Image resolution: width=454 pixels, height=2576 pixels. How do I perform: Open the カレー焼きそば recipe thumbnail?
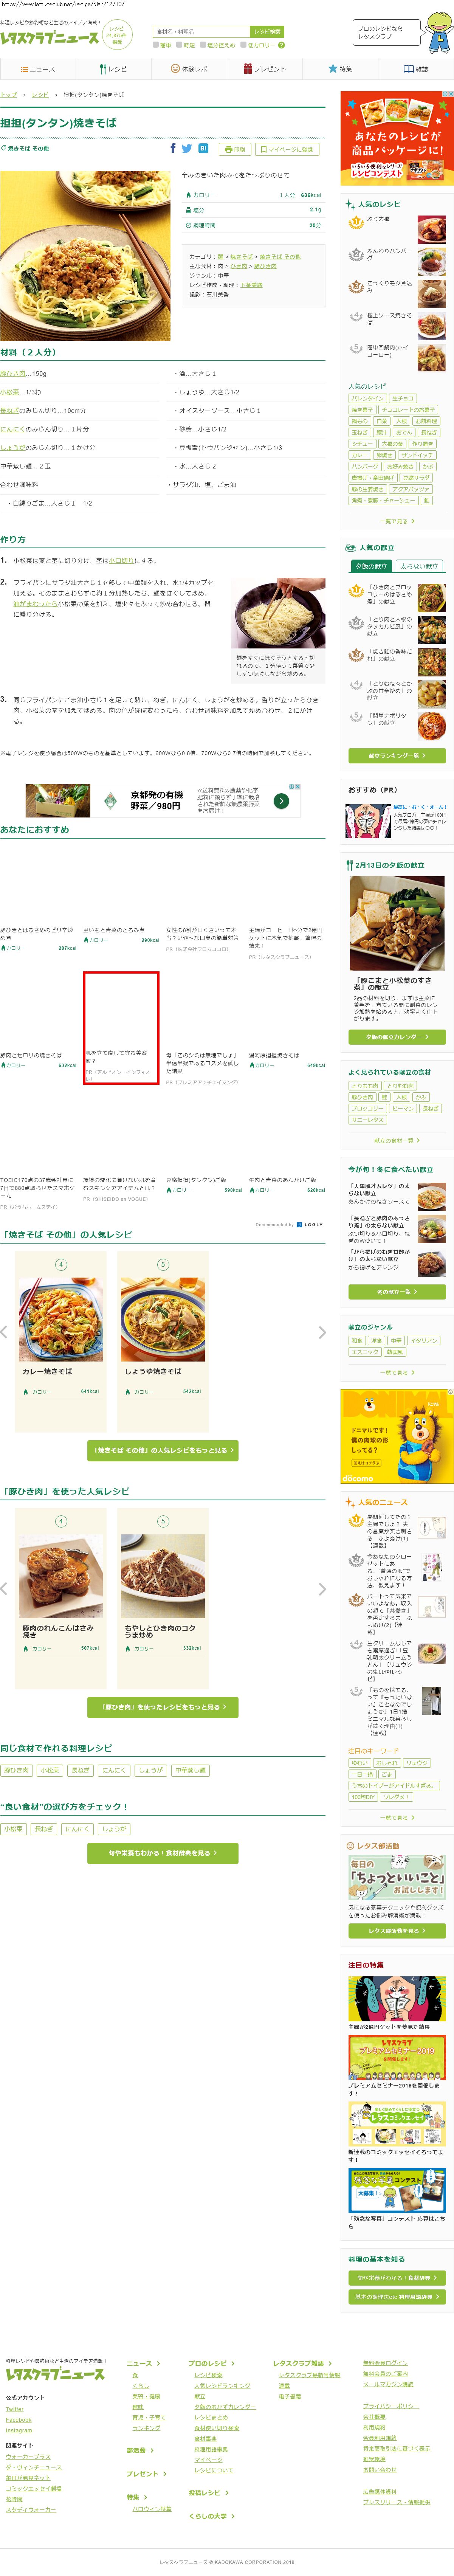pyautogui.click(x=61, y=1318)
